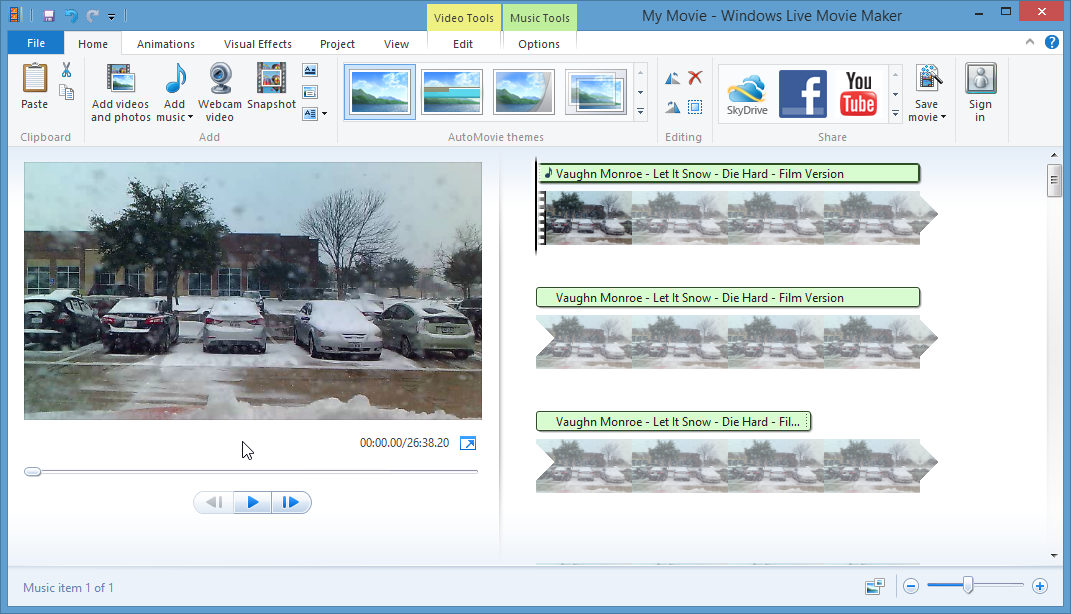The image size is (1071, 614).
Task: Share the movie to YouTube
Action: (858, 93)
